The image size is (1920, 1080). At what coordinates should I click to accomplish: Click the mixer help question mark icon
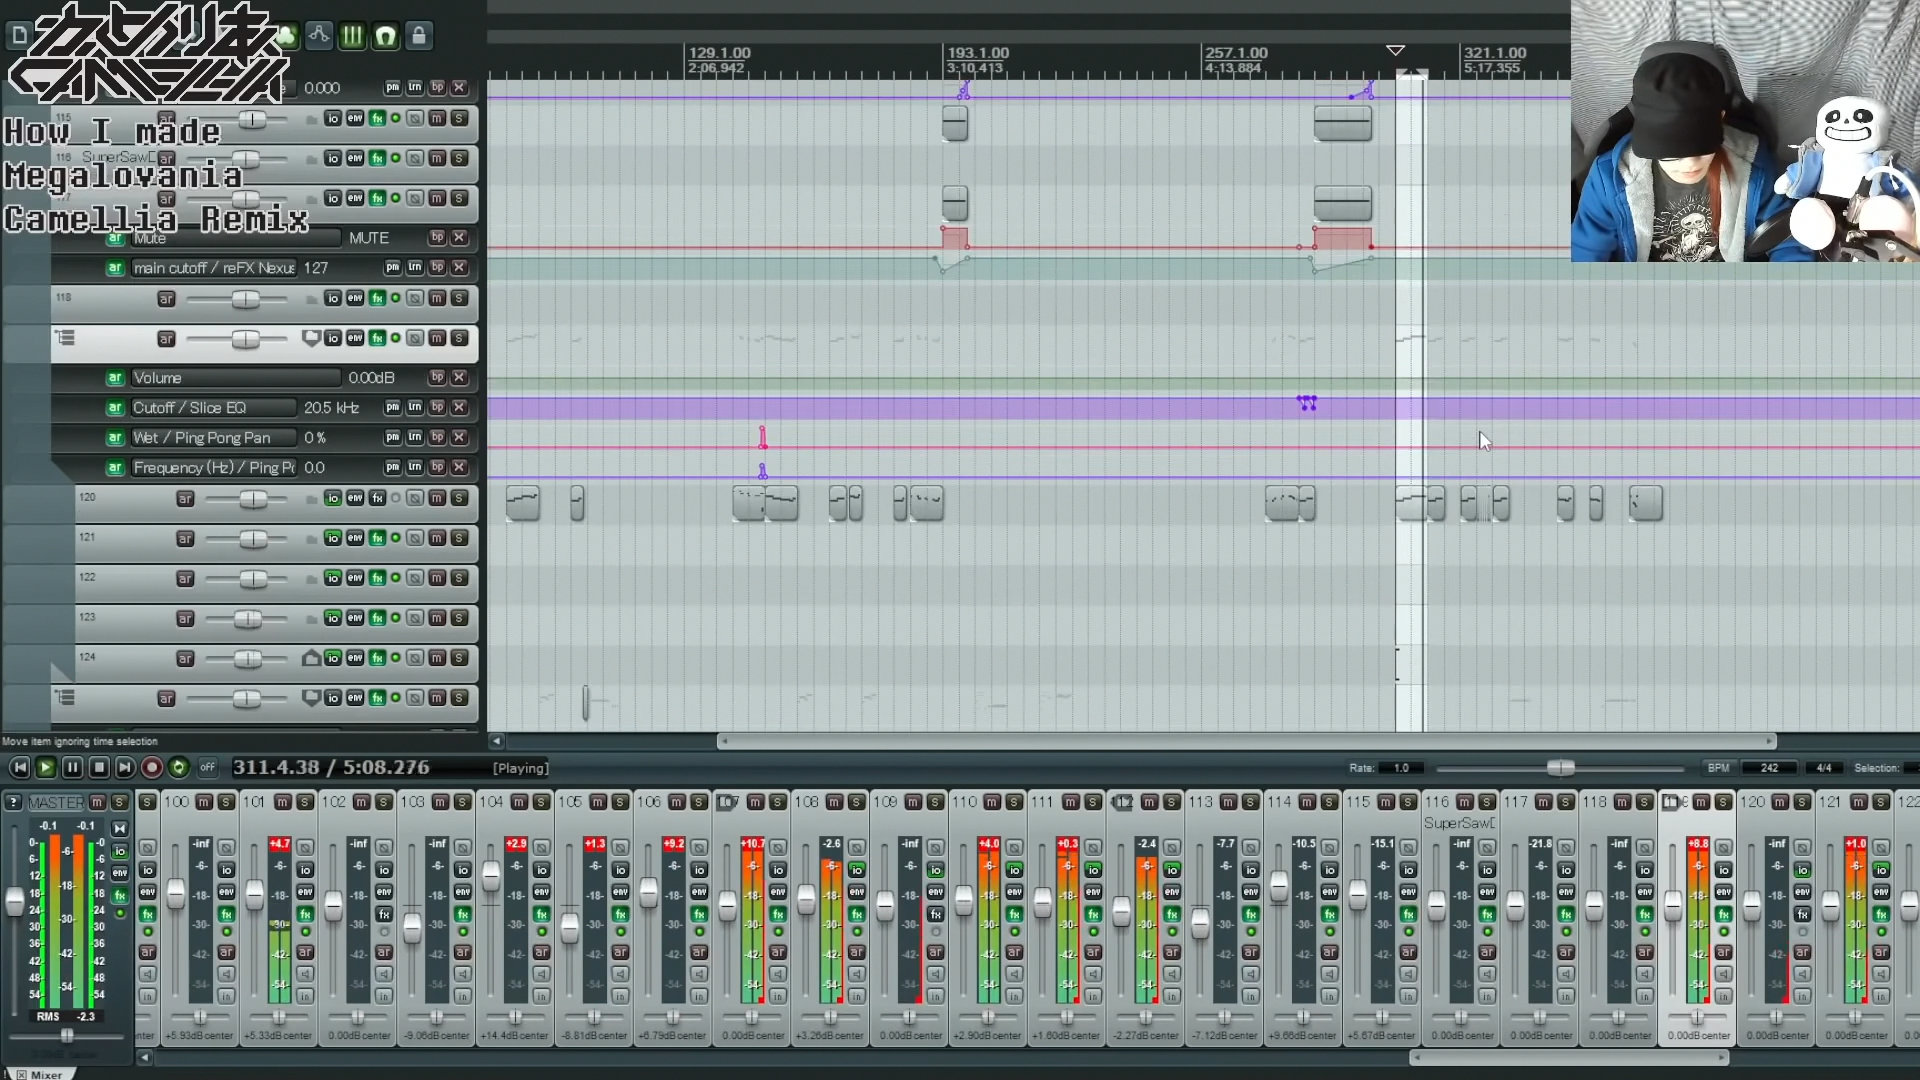[x=13, y=802]
